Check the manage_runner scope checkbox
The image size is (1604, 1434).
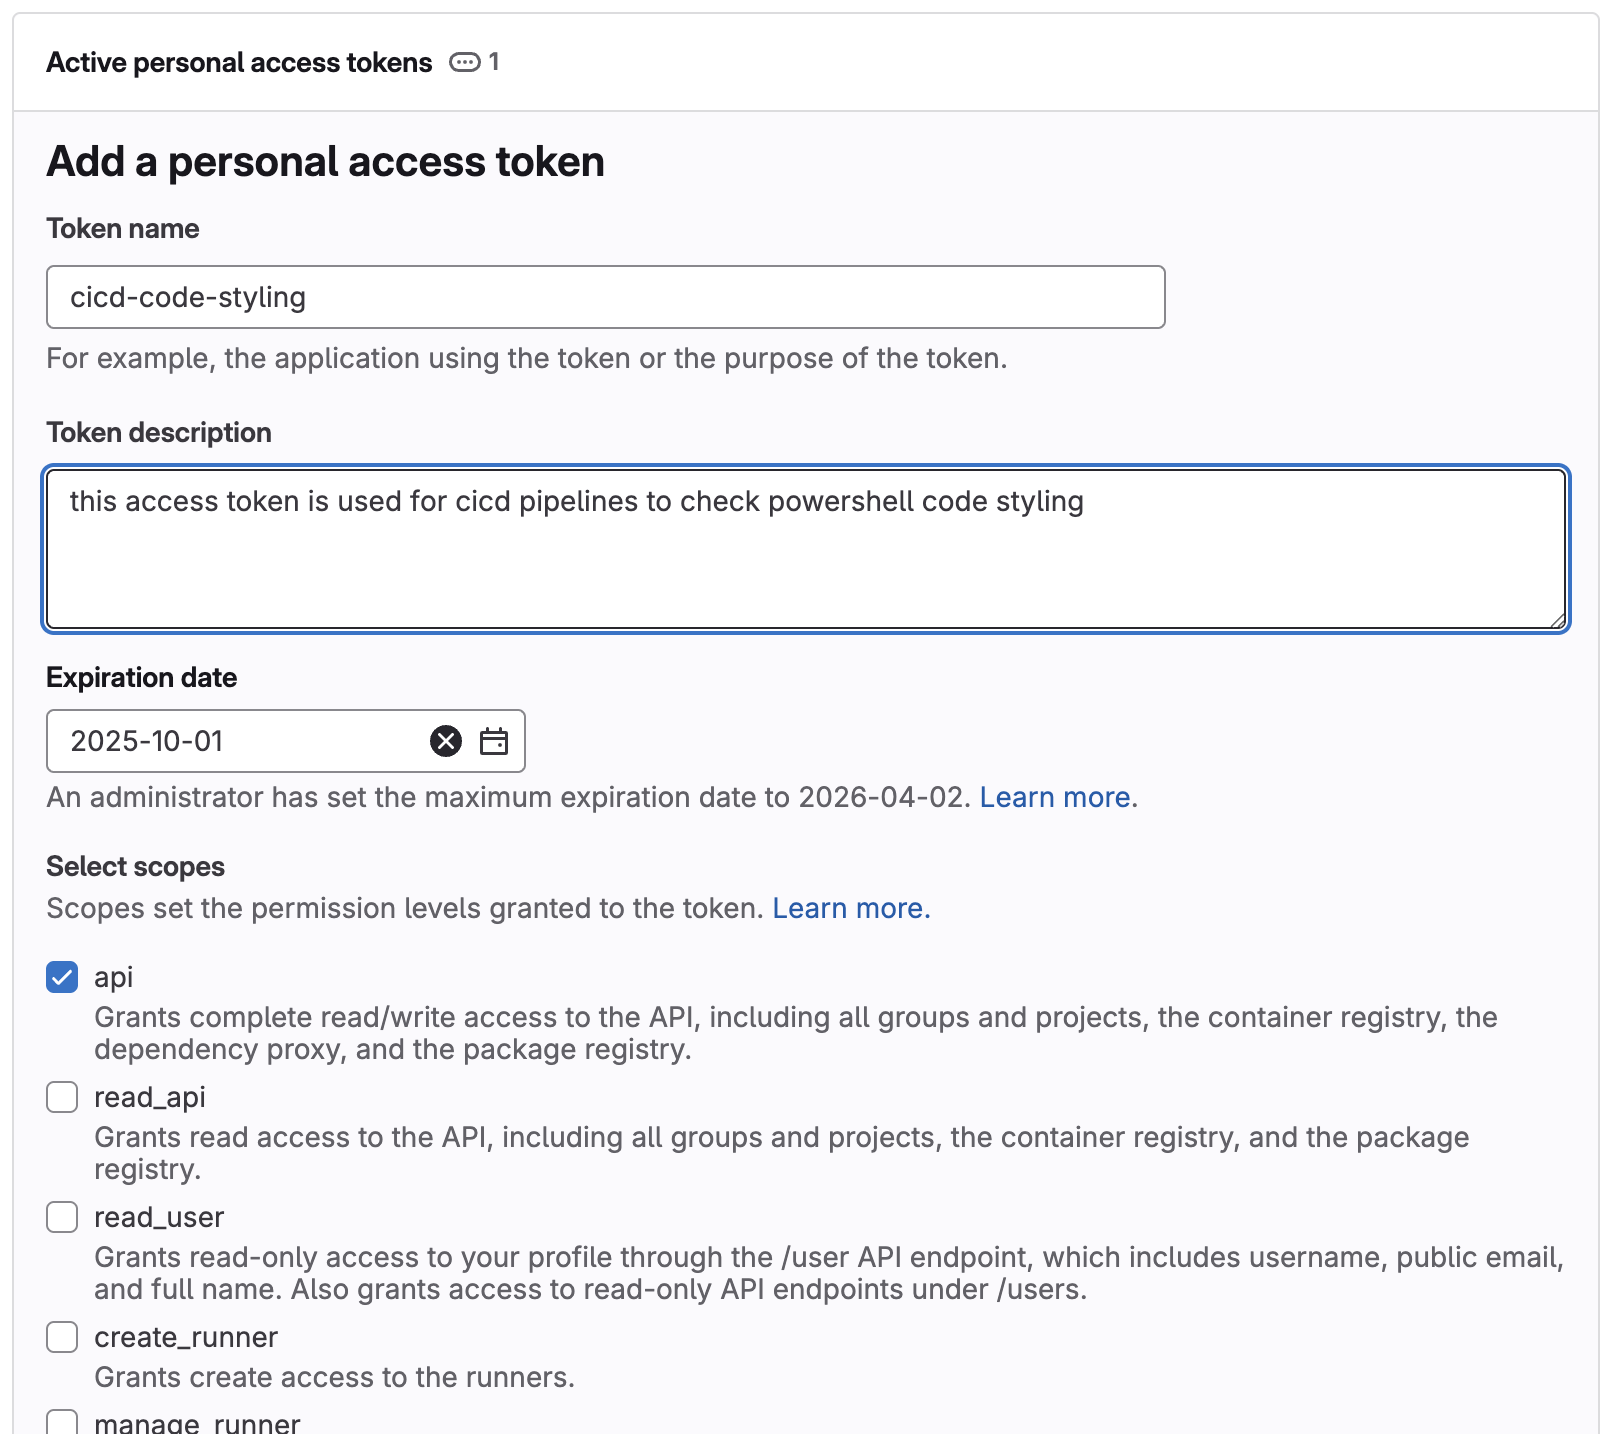pyautogui.click(x=62, y=1422)
